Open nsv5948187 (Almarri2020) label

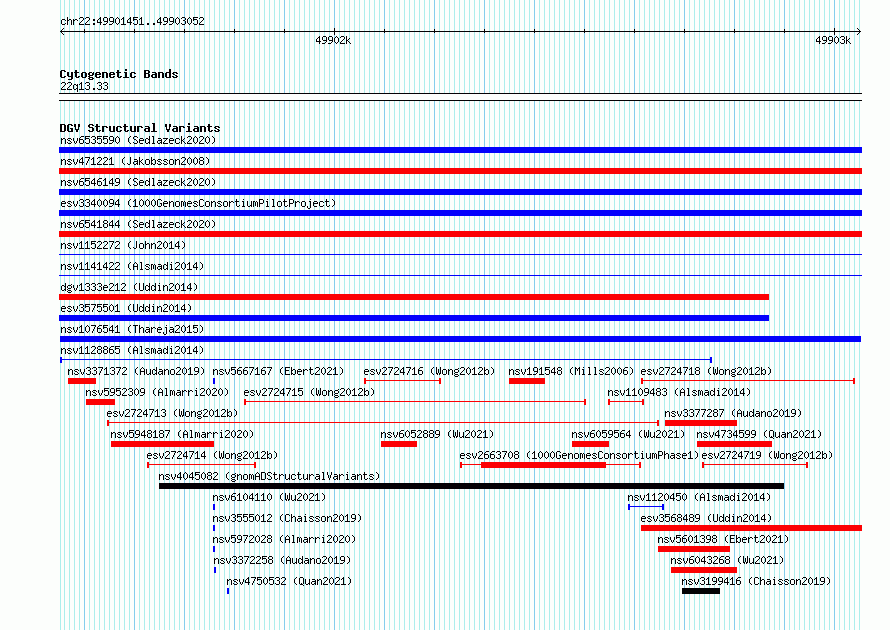pos(182,434)
